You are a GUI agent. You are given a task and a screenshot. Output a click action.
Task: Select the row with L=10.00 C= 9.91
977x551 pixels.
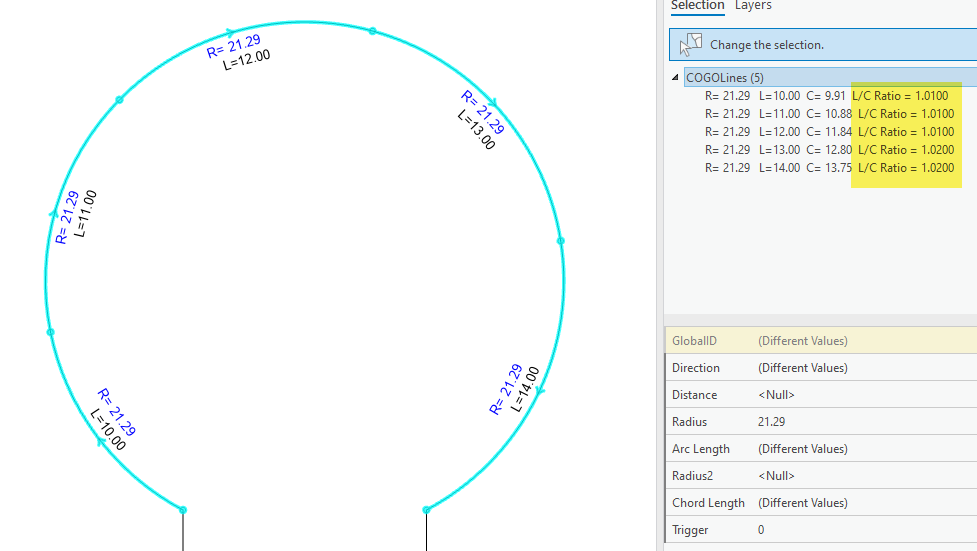(x=826, y=96)
